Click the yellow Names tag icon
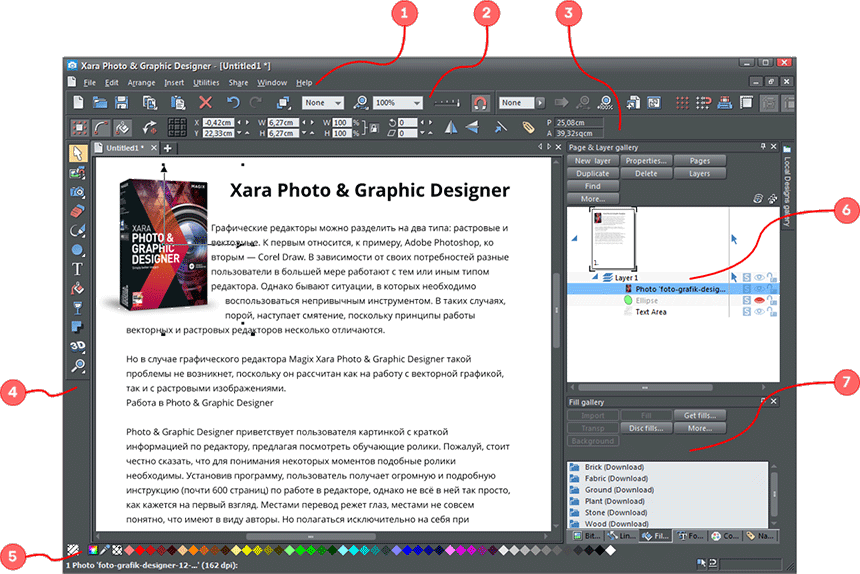This screenshot has width=860, height=574. click(x=528, y=128)
